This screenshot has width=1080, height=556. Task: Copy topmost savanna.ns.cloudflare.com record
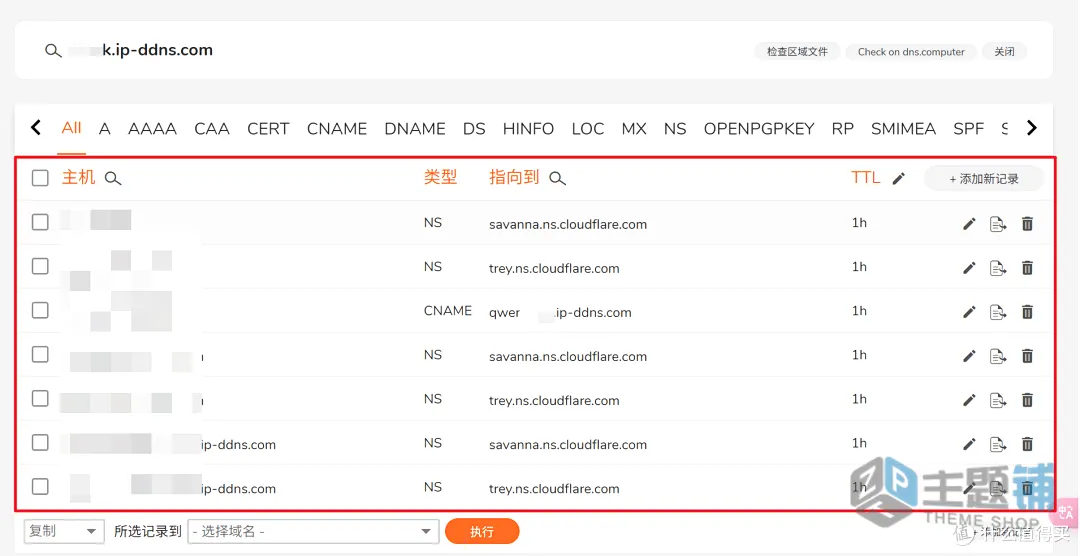click(x=997, y=224)
